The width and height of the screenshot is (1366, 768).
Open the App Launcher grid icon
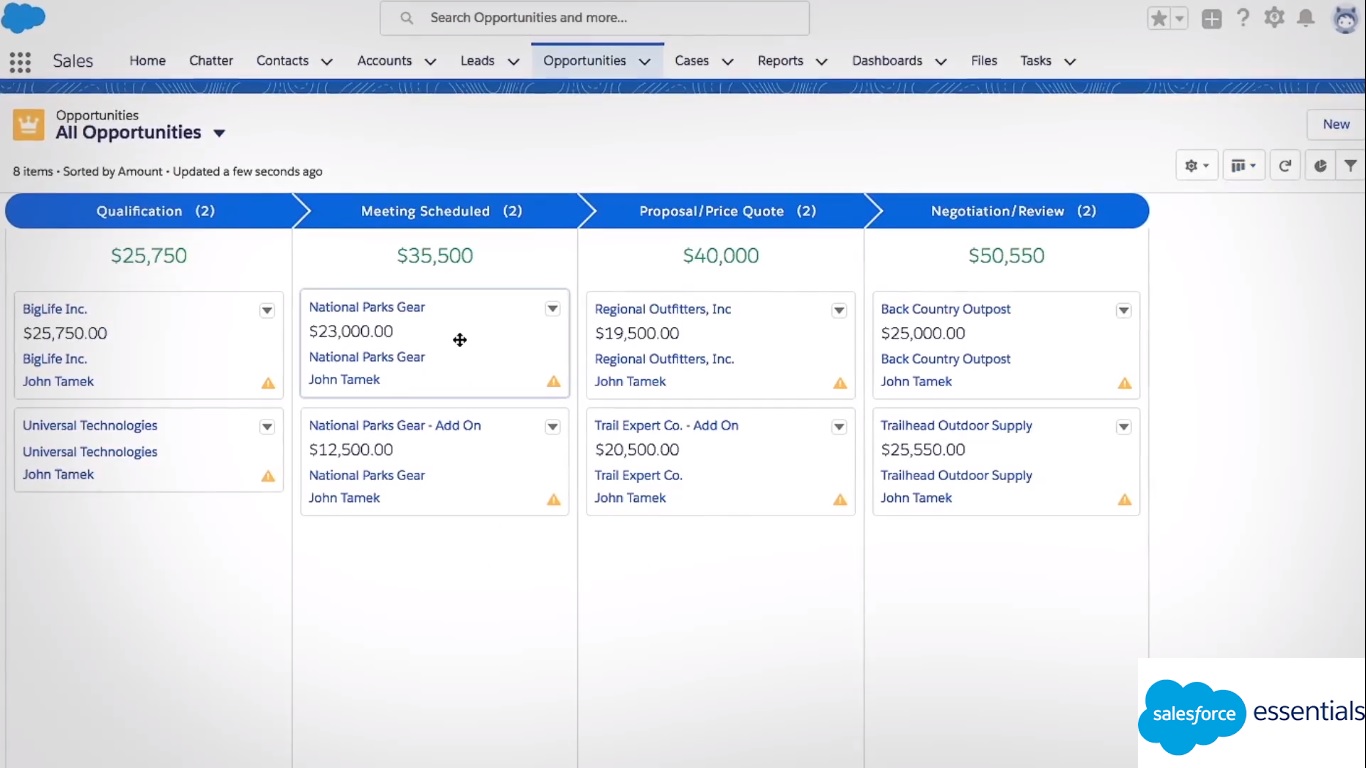tap(20, 61)
